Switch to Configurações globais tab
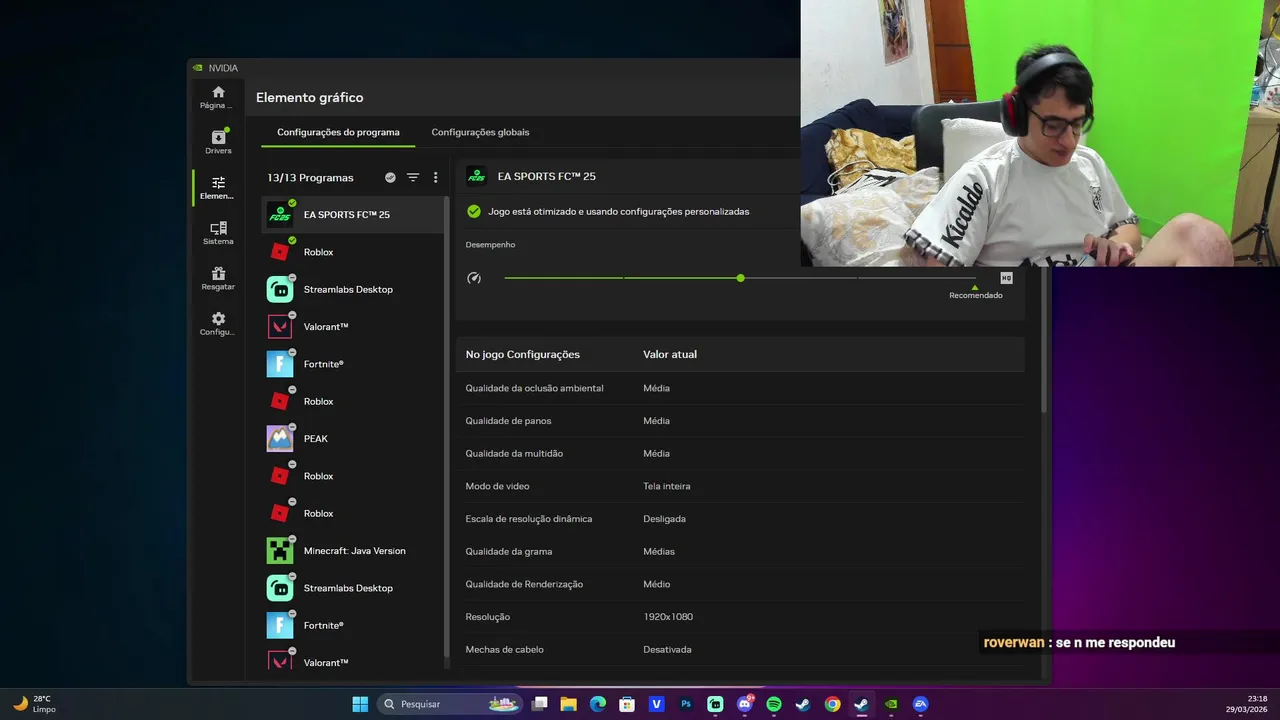The width and height of the screenshot is (1280, 720). [480, 132]
